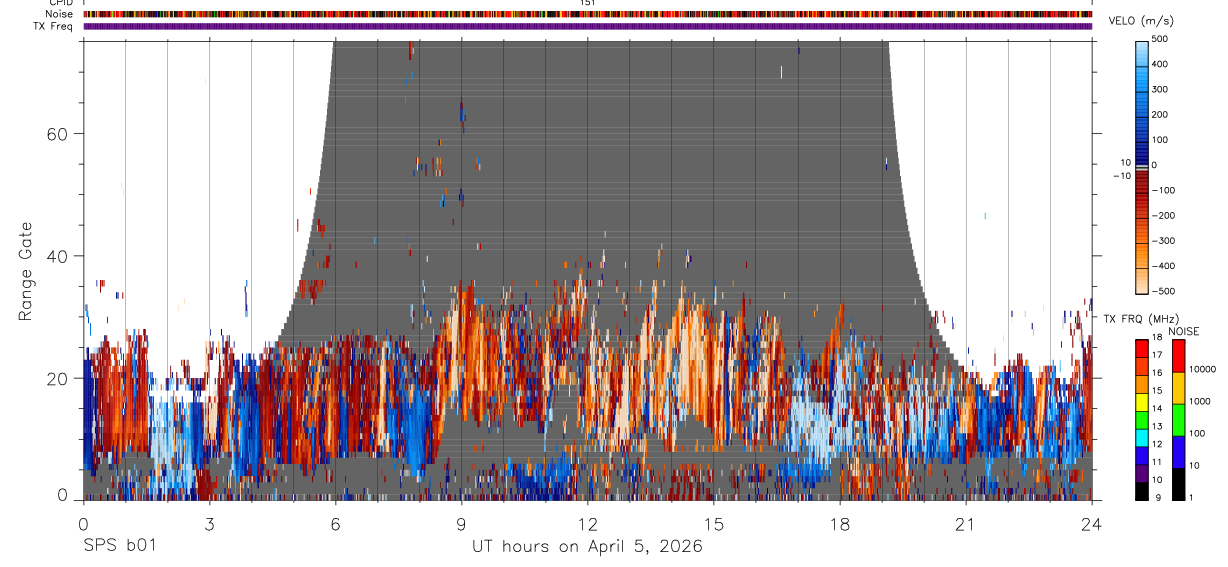Click the yellow segment of NOISE legend
The image size is (1228, 567).
tap(1179, 387)
